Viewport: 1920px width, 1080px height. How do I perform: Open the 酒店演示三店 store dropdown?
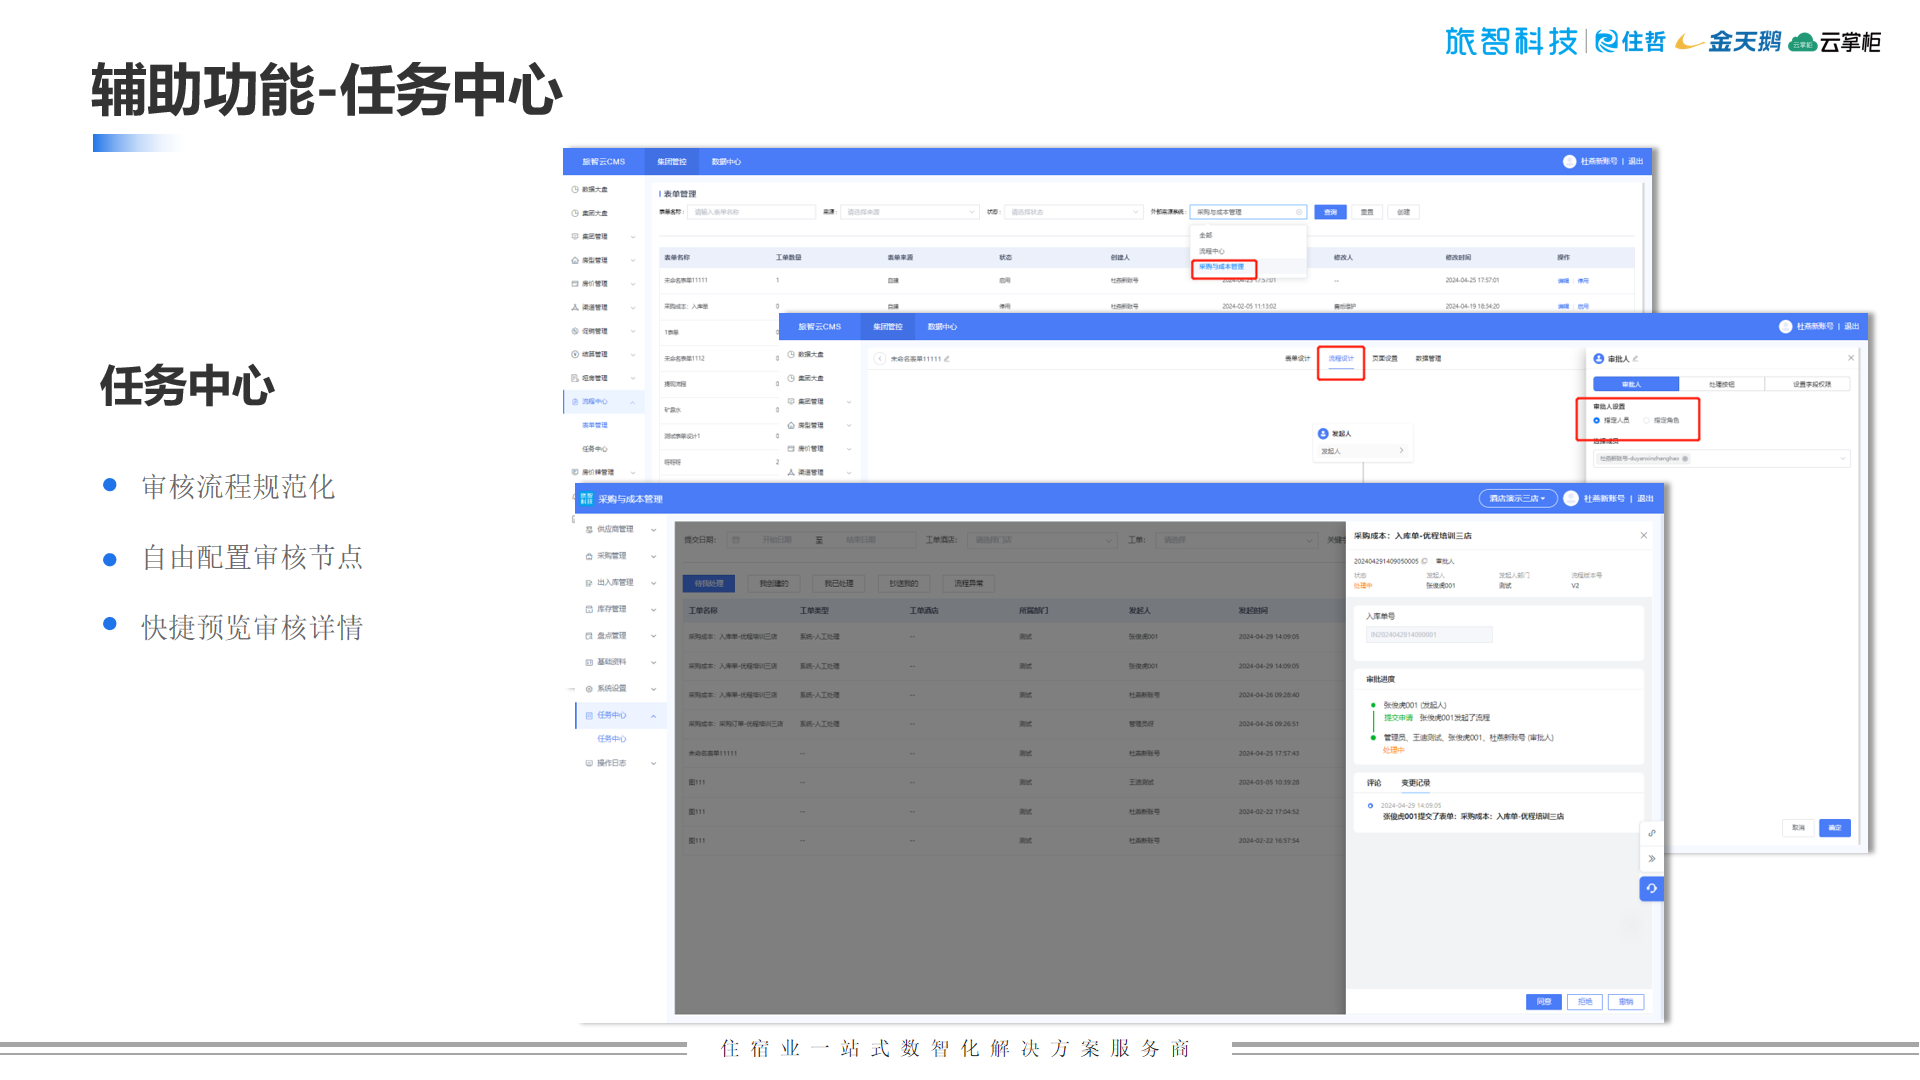pyautogui.click(x=1517, y=499)
